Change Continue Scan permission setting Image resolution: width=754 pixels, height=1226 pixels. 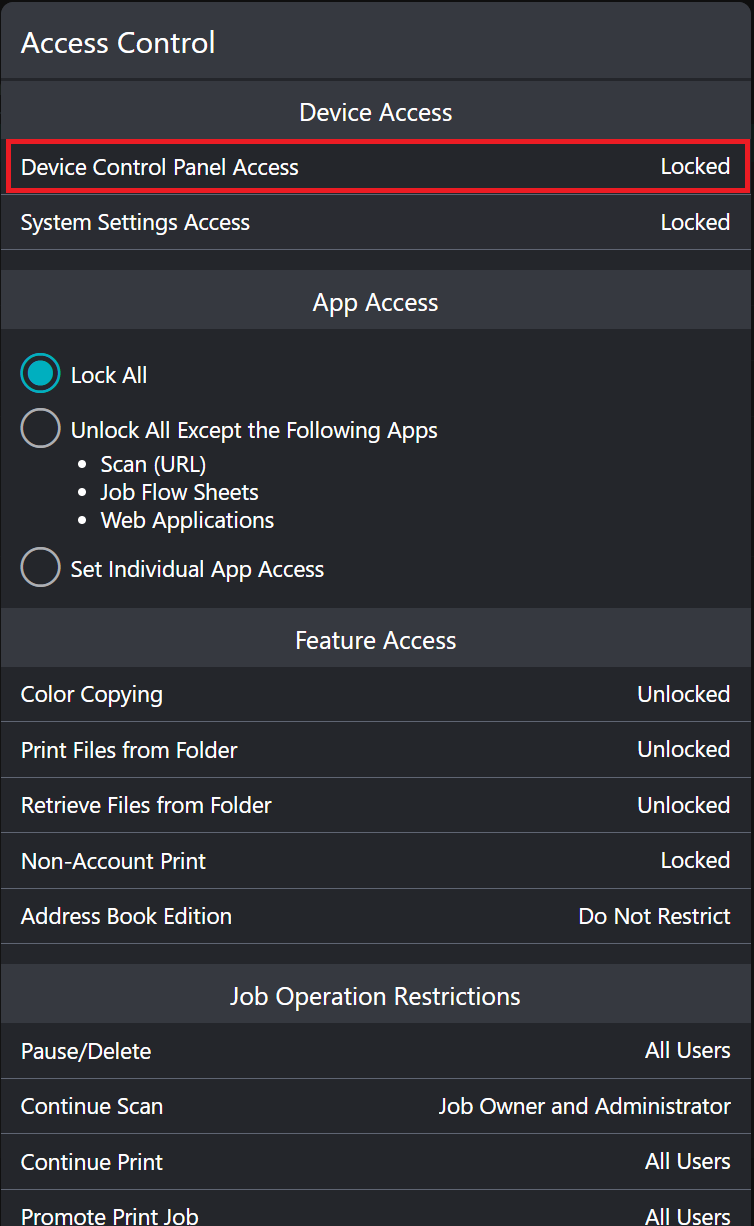point(376,1106)
